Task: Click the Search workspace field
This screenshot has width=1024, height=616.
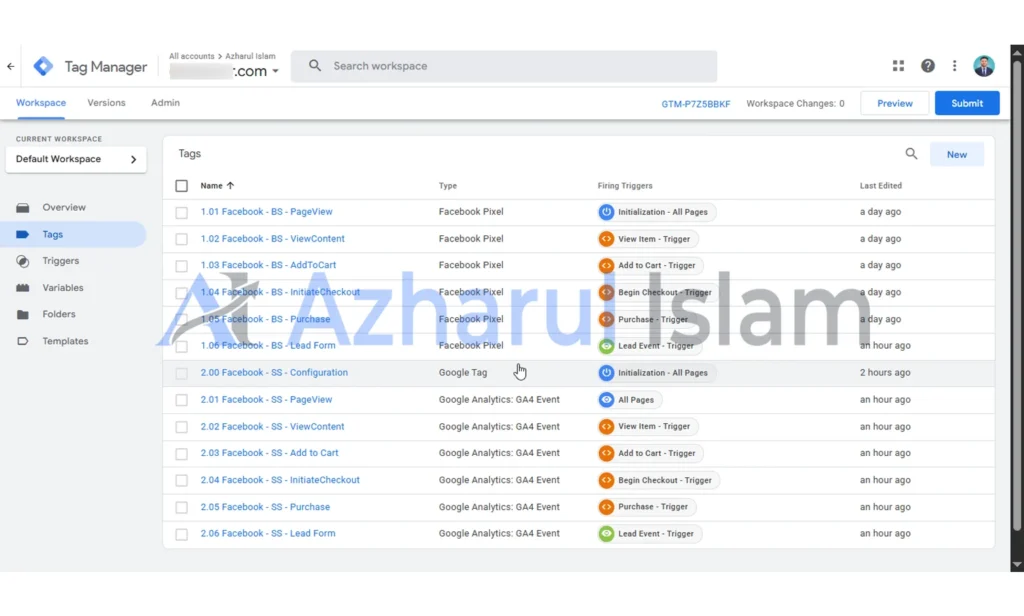Action: [x=504, y=66]
